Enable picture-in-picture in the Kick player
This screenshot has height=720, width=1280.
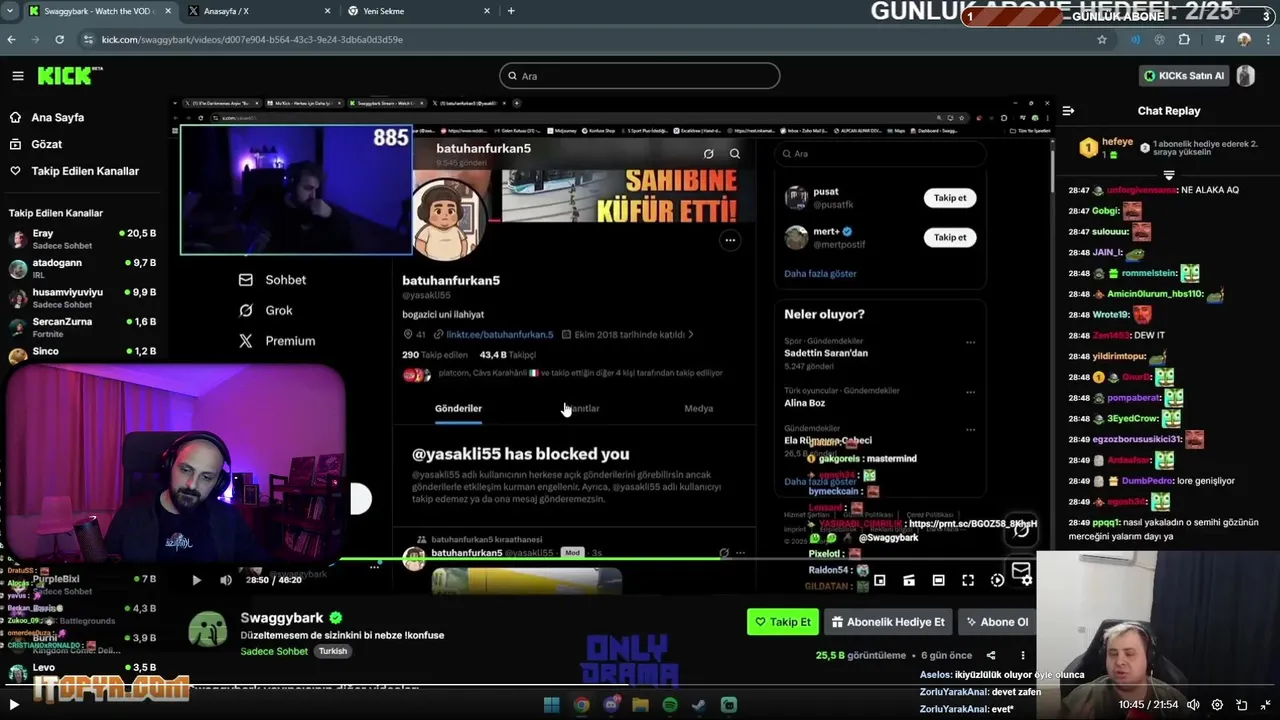pos(880,580)
